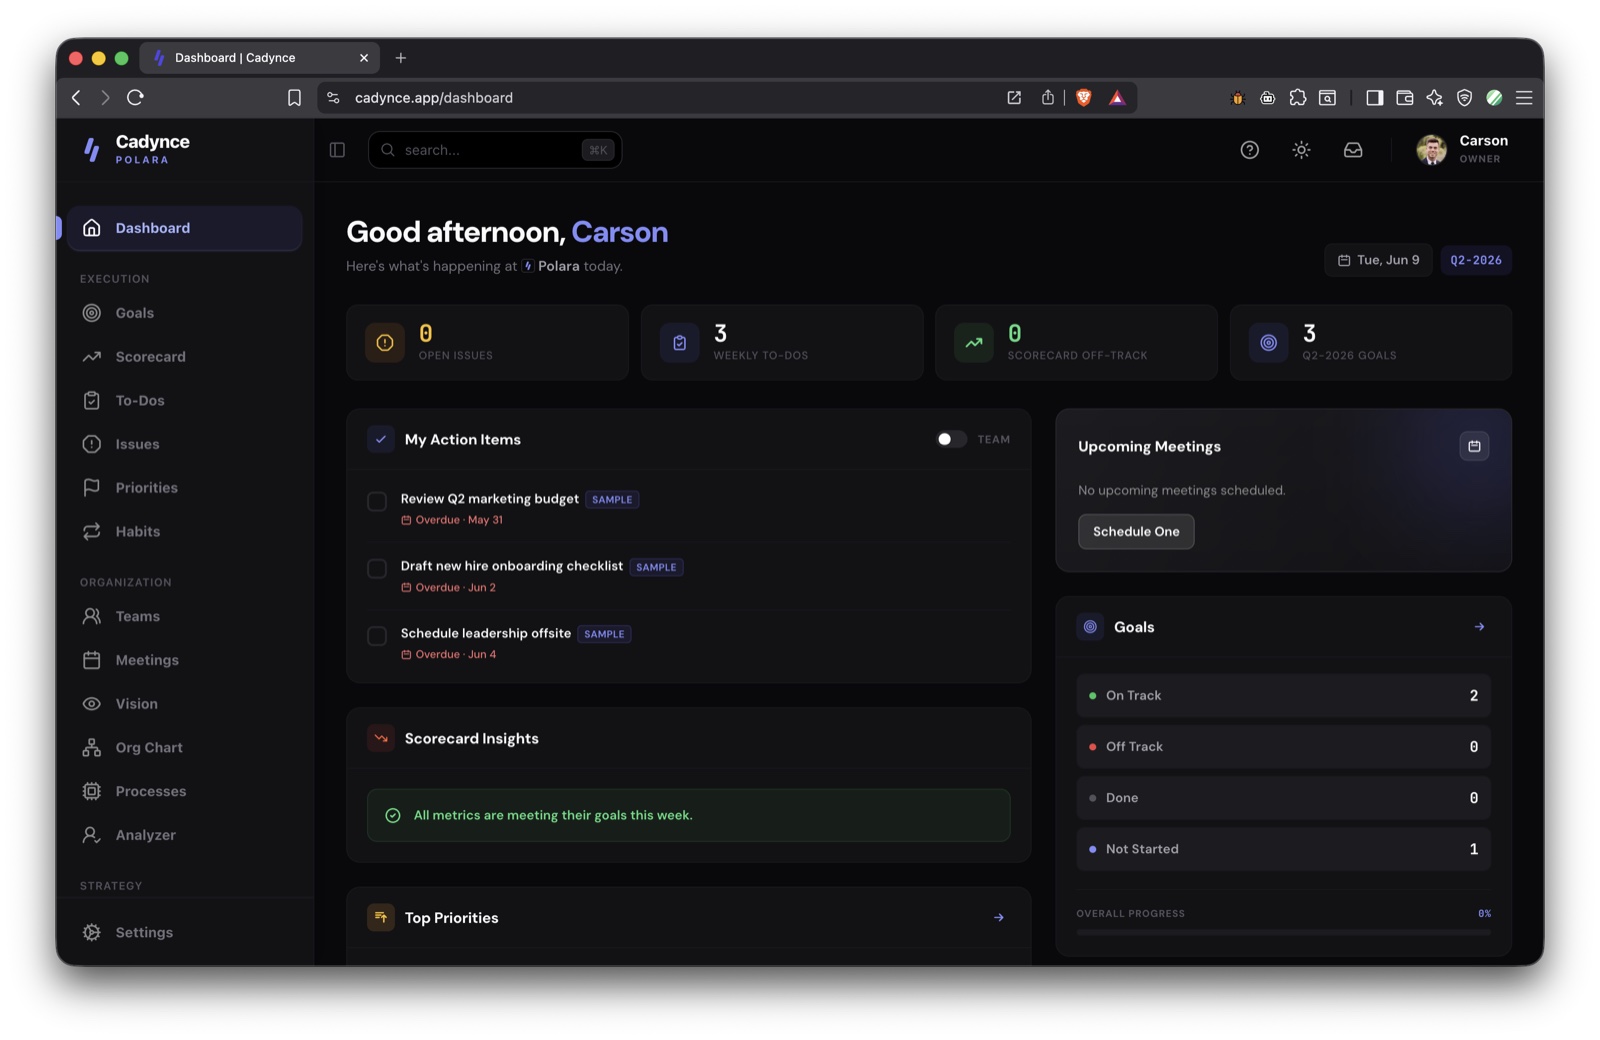
Task: Click the overall progress bar
Action: 1283,932
